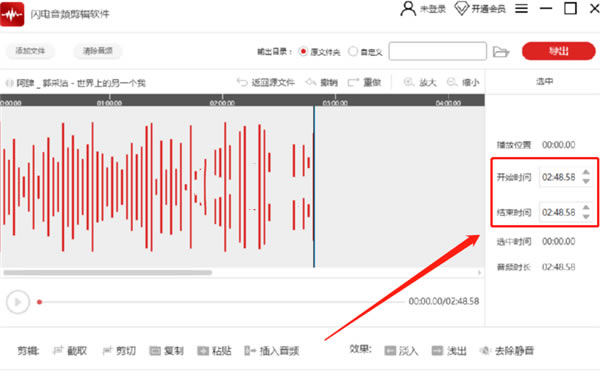Click the app logo waveform icon

[x=12, y=14]
